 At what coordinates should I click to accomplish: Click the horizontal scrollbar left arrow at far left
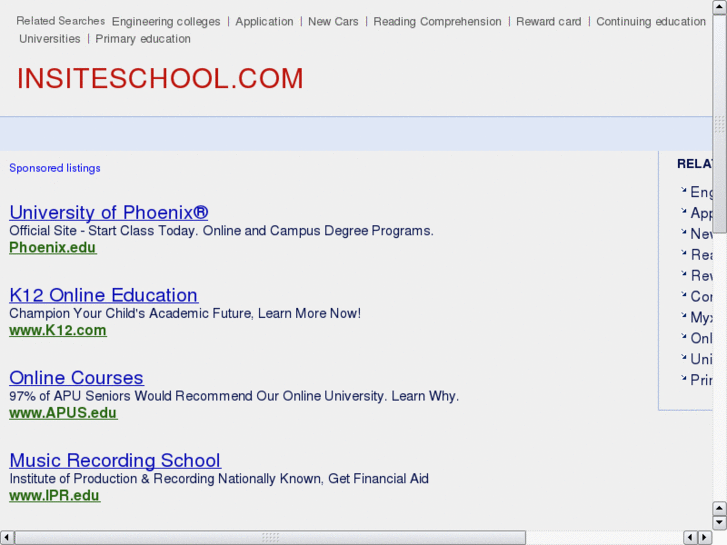(x=6, y=537)
